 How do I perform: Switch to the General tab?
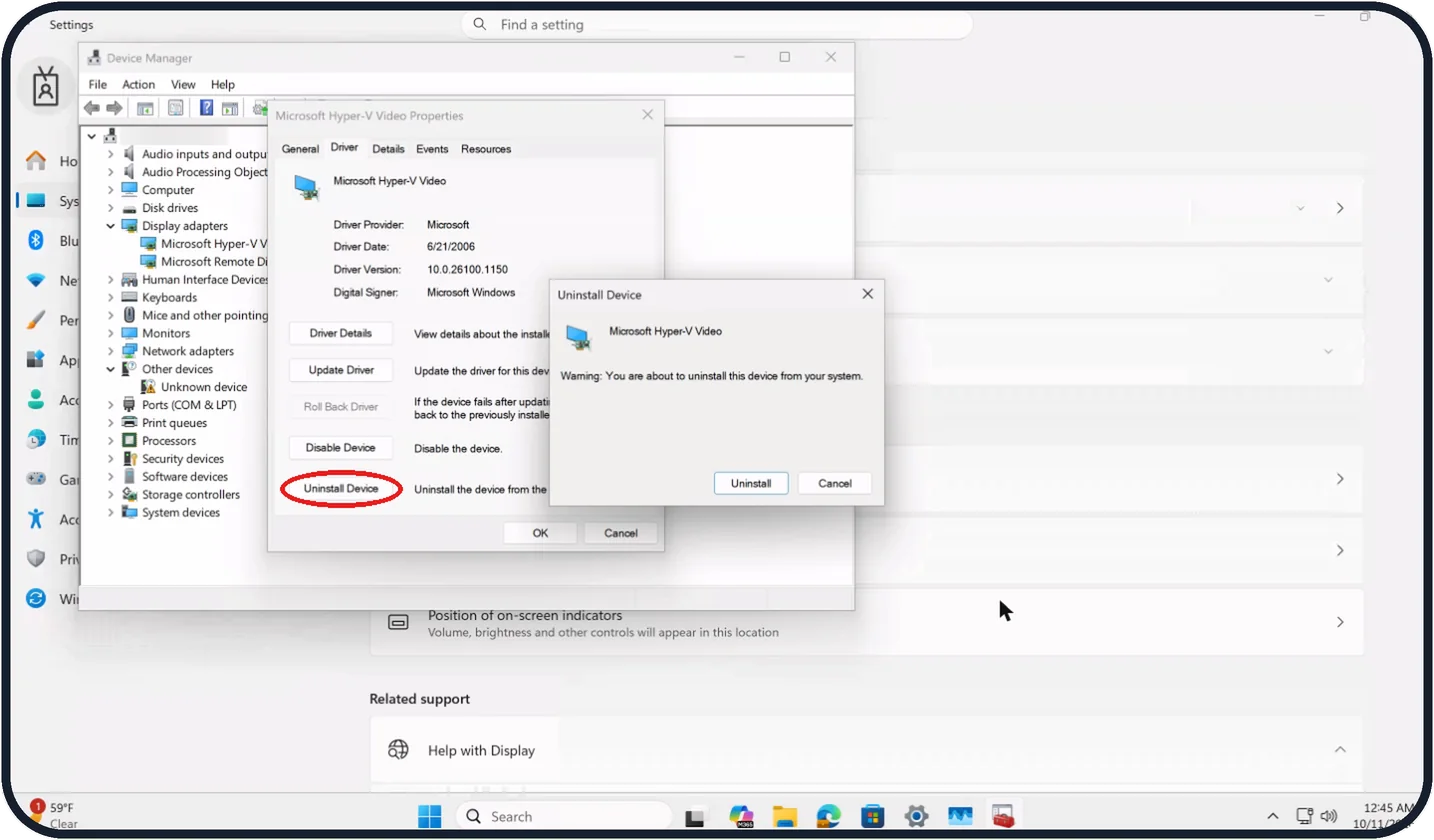[x=300, y=149]
